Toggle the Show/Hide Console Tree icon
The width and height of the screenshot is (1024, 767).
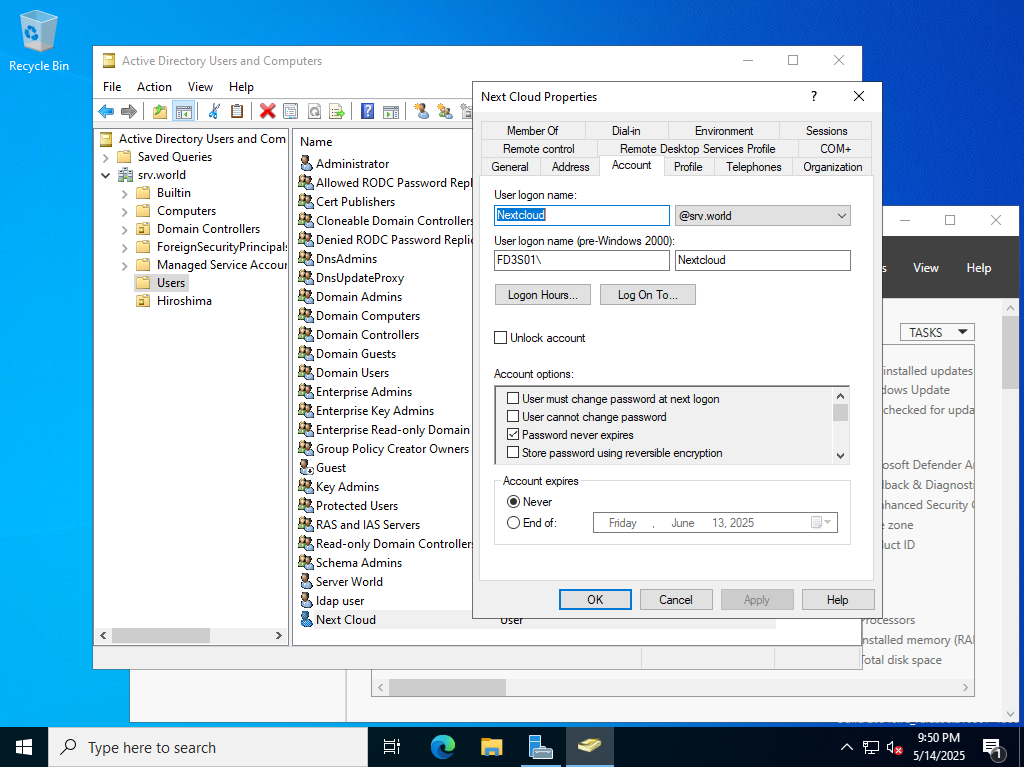pos(184,112)
